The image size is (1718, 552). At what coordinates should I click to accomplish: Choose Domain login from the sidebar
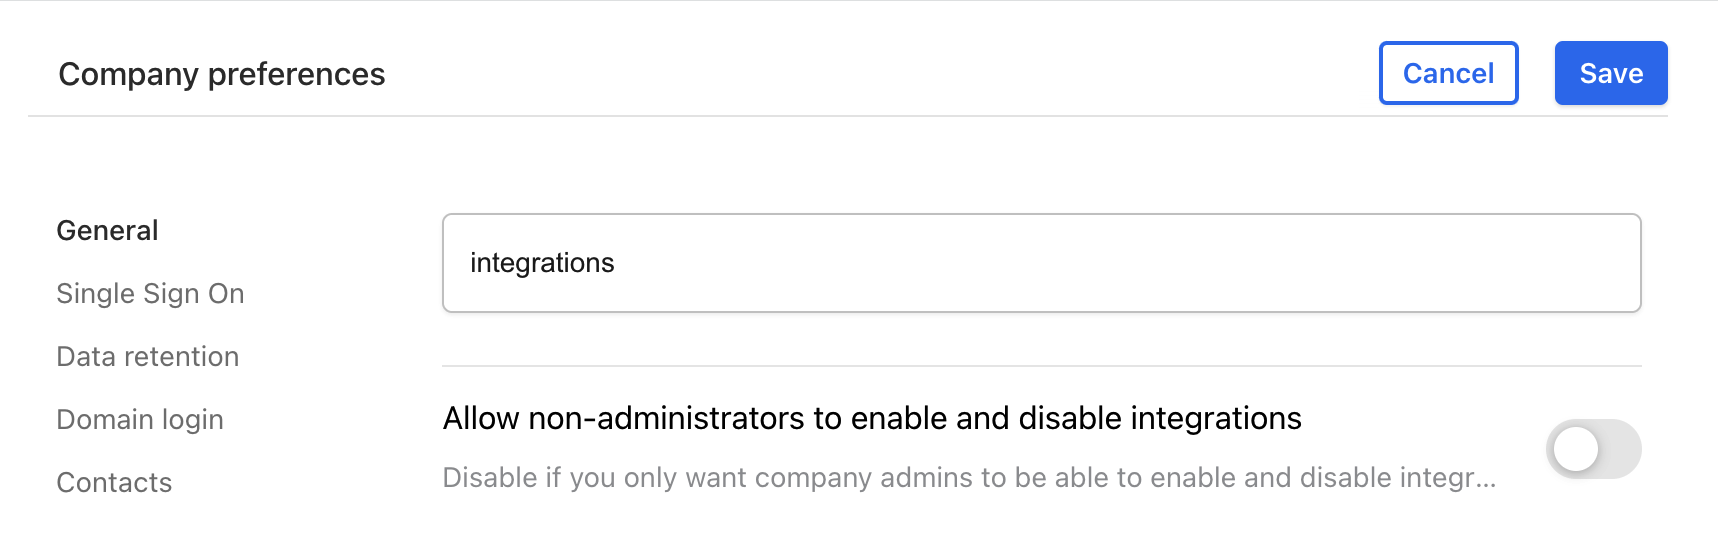(139, 420)
